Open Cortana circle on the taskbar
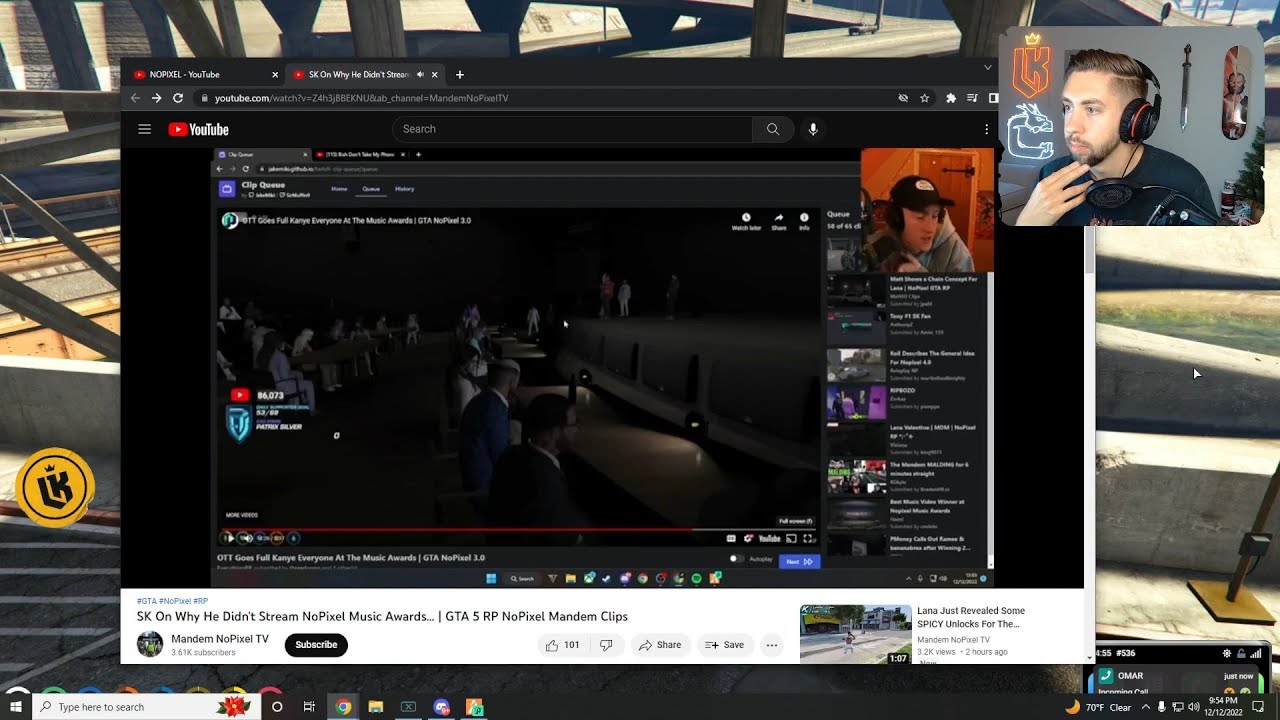The height and width of the screenshot is (720, 1280). (277, 707)
